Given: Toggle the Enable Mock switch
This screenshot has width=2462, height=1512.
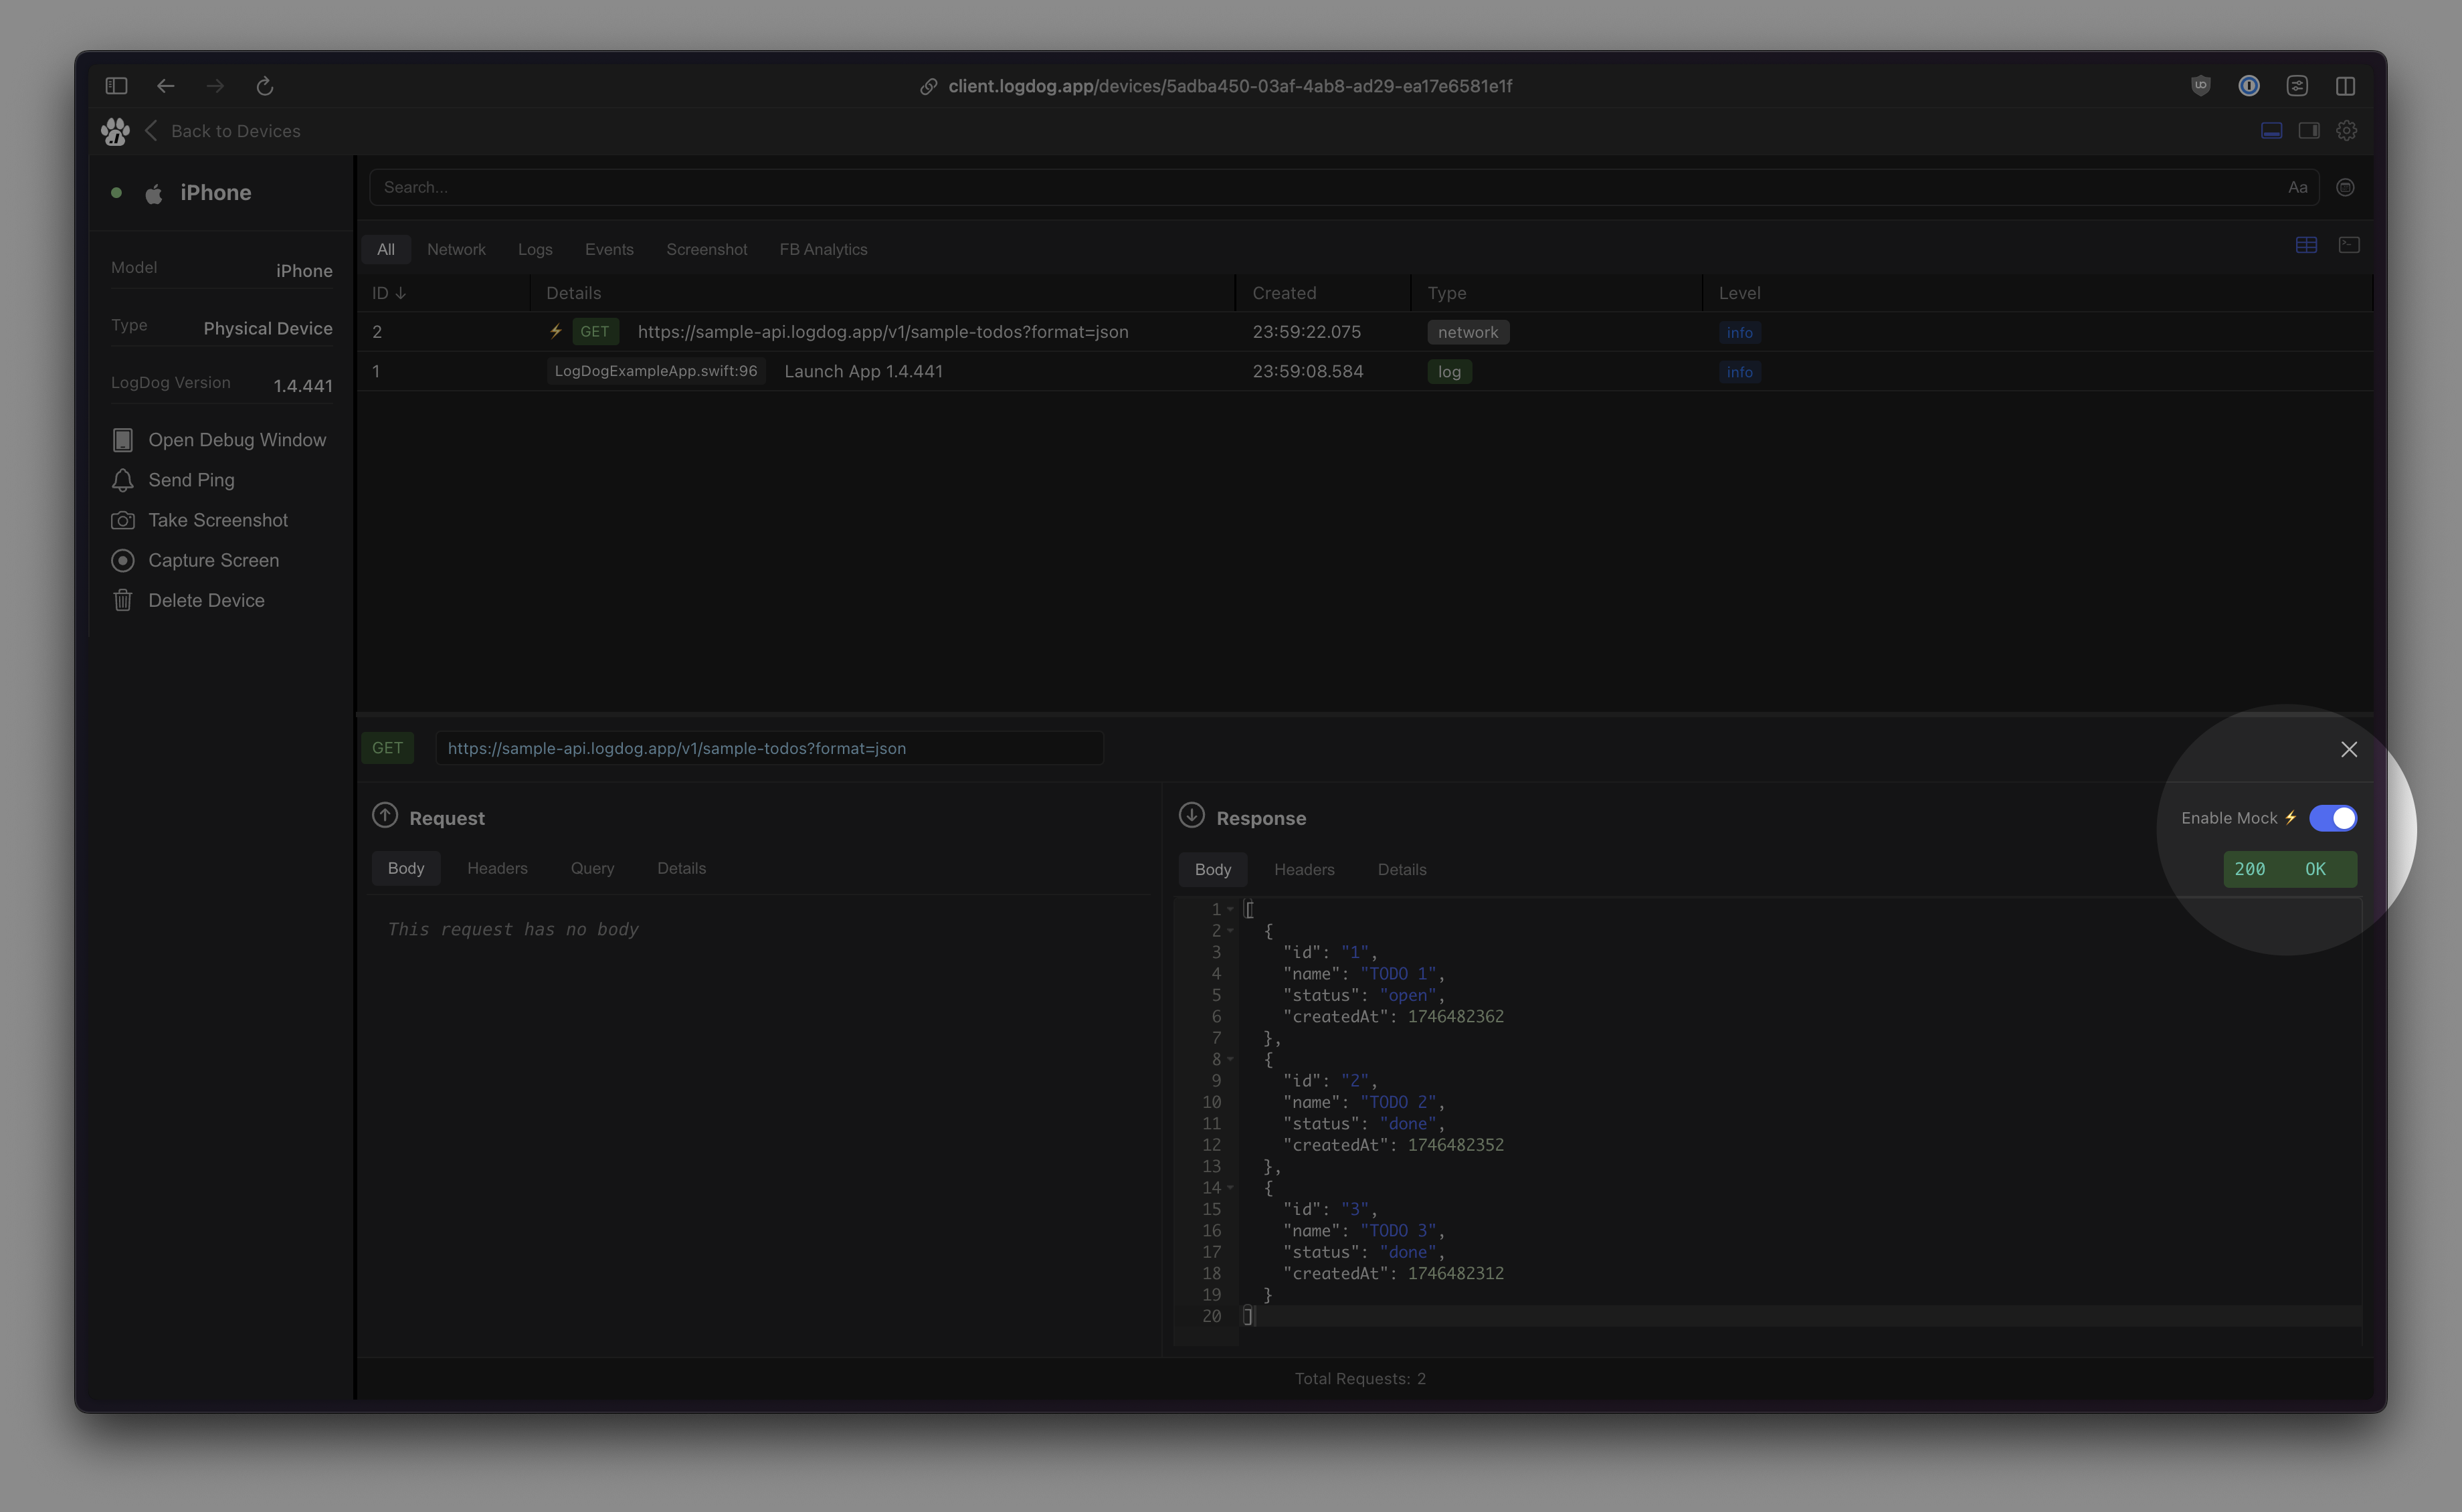Looking at the screenshot, I should (2333, 818).
